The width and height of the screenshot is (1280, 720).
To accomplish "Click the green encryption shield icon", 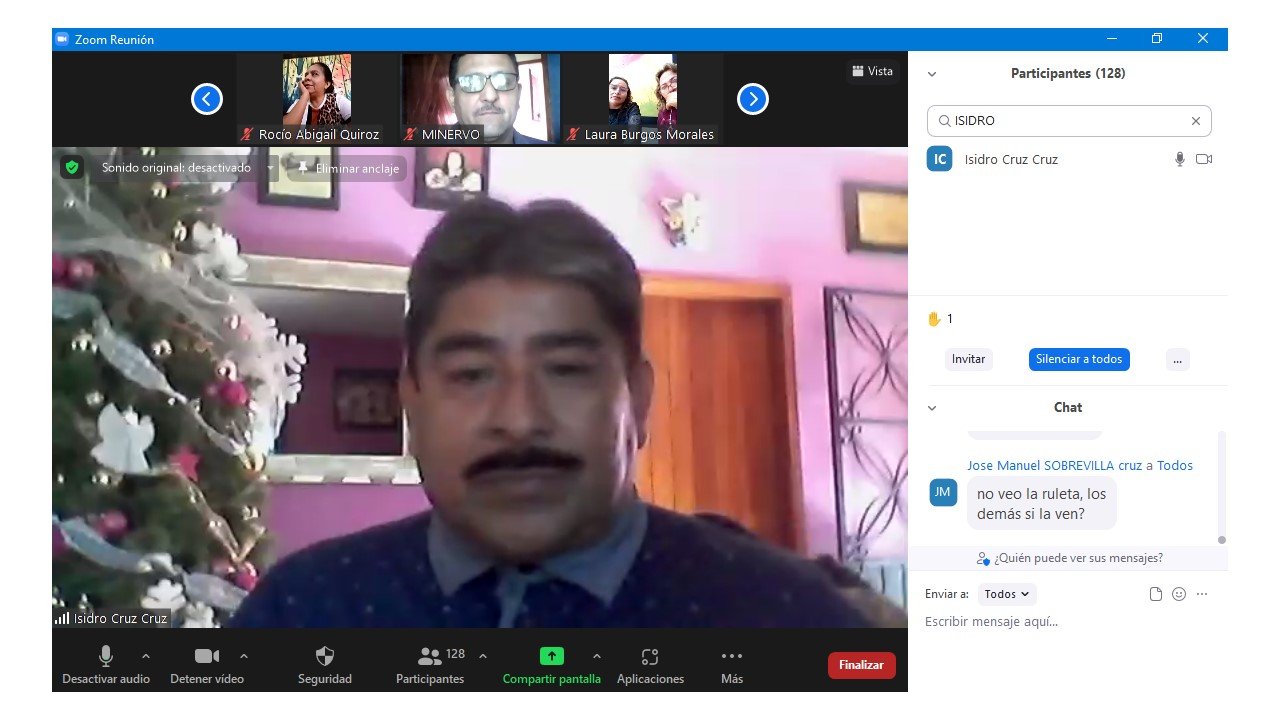I will pyautogui.click(x=71, y=168).
